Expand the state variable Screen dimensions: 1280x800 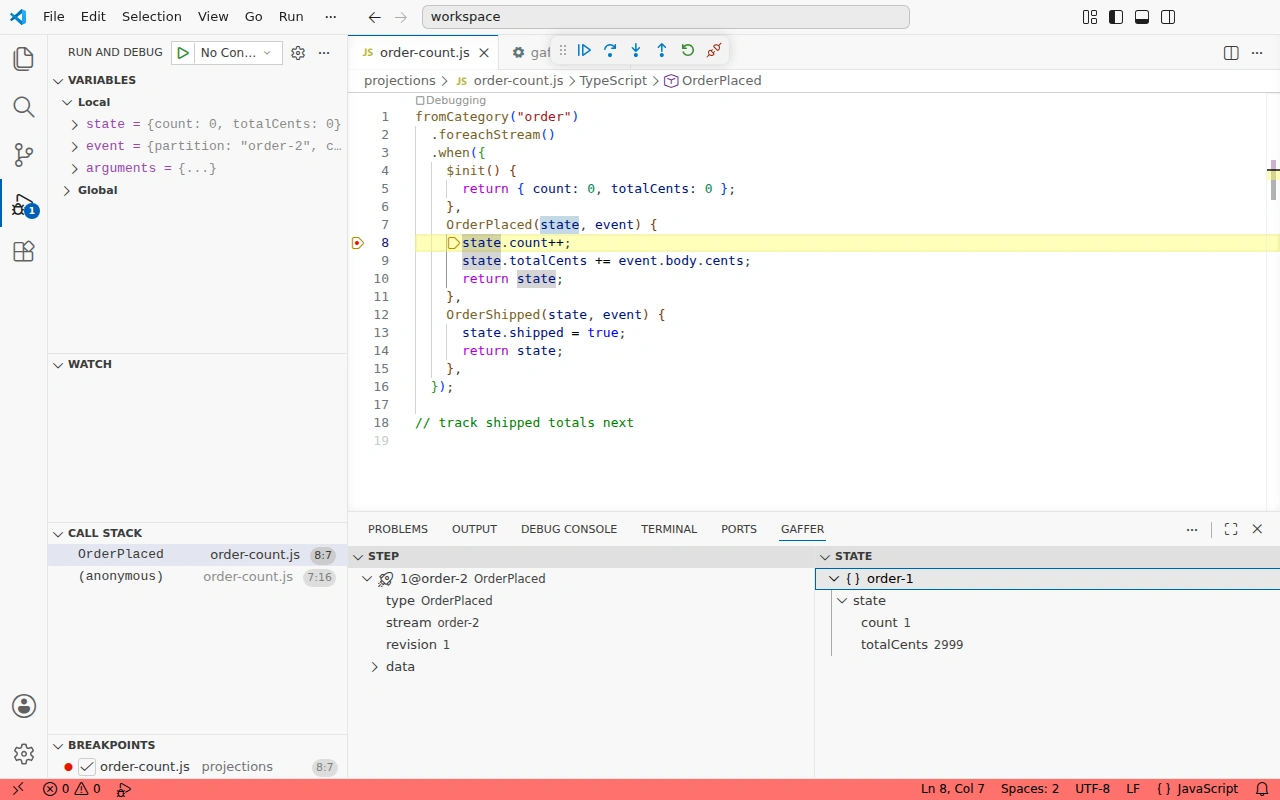(x=75, y=124)
